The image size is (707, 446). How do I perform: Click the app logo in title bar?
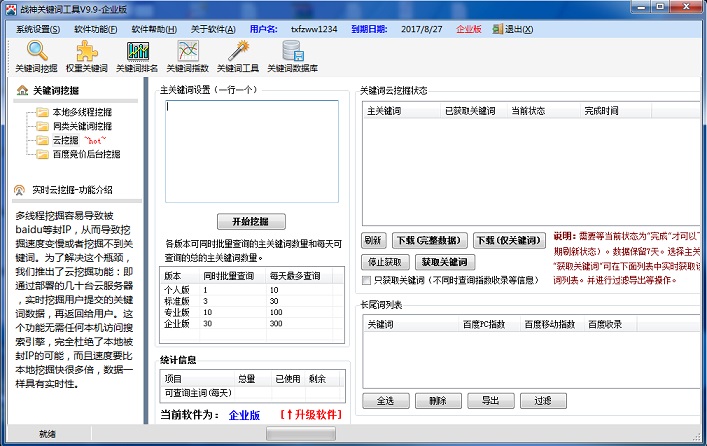pyautogui.click(x=11, y=9)
